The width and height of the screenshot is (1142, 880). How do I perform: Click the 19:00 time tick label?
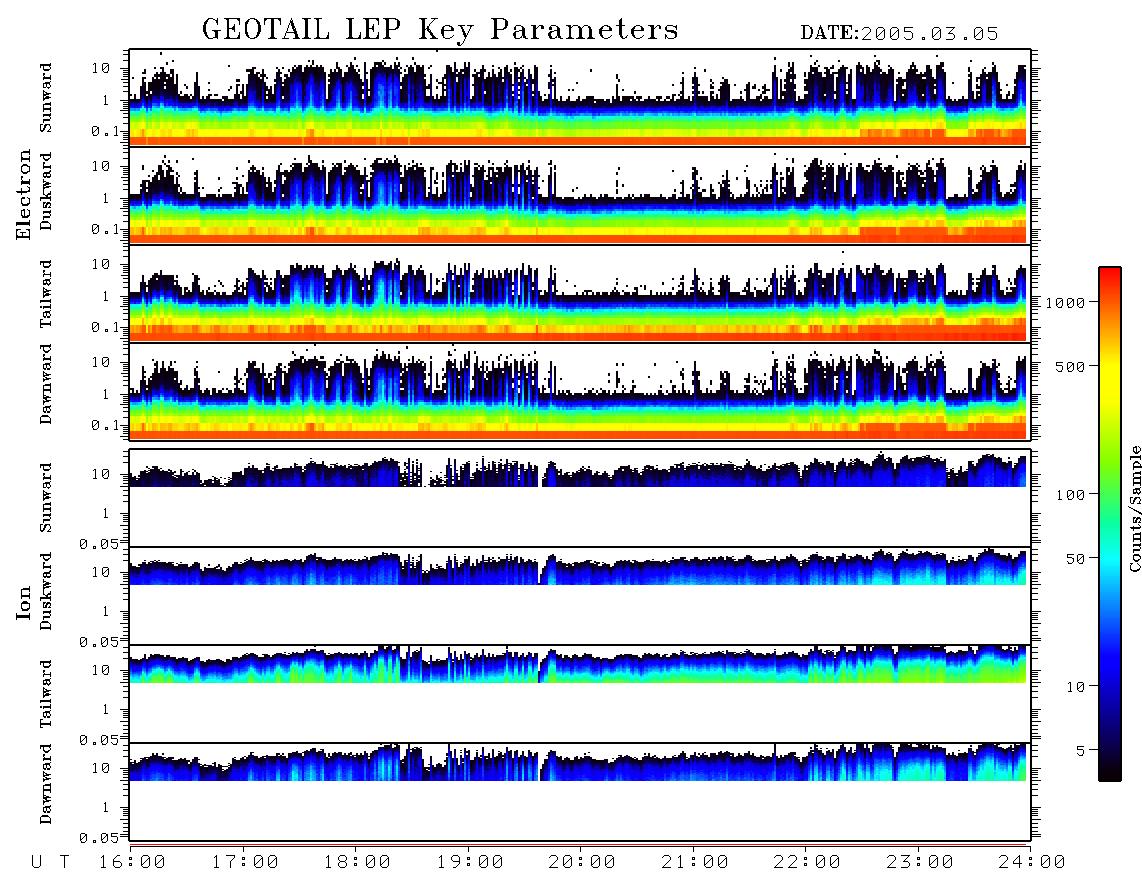click(470, 863)
